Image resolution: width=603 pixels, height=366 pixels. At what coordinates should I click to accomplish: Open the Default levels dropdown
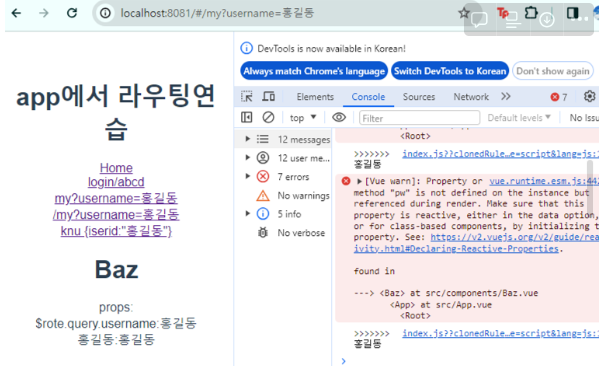[x=519, y=118]
